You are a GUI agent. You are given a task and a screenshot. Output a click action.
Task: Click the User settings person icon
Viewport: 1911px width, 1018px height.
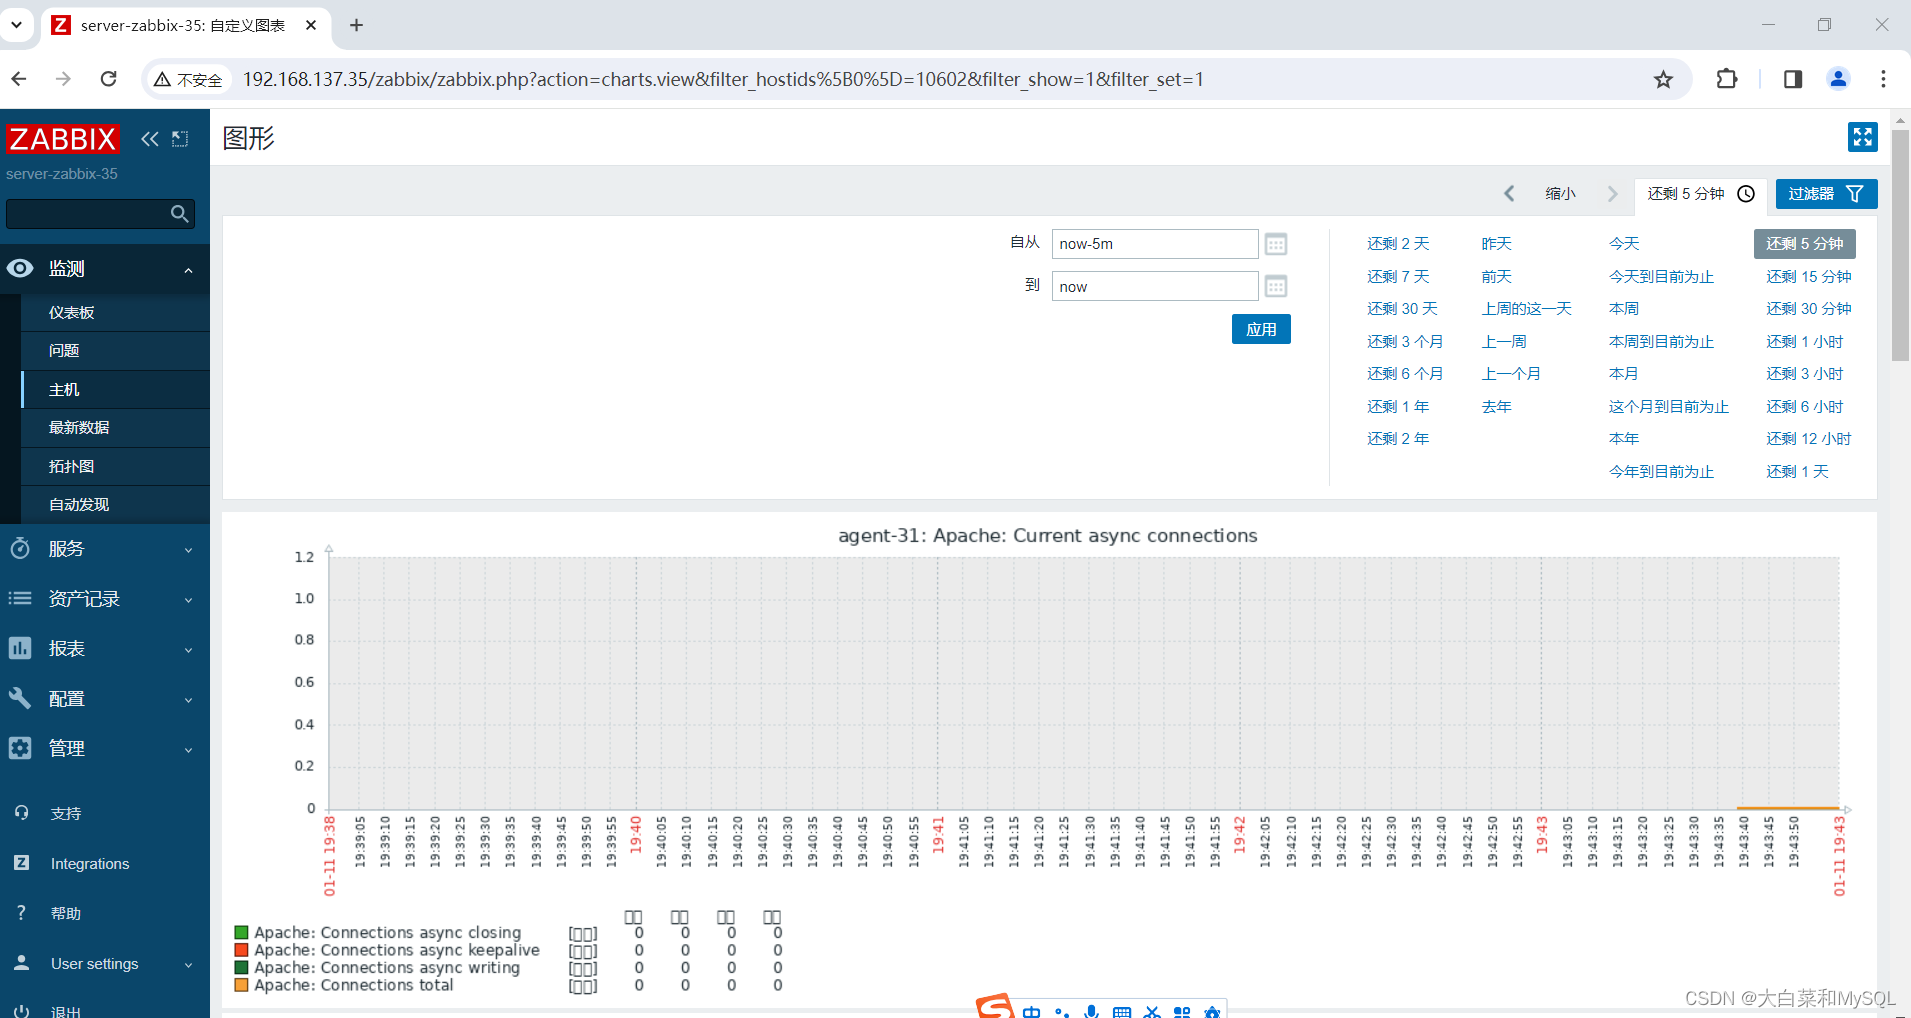(x=21, y=963)
